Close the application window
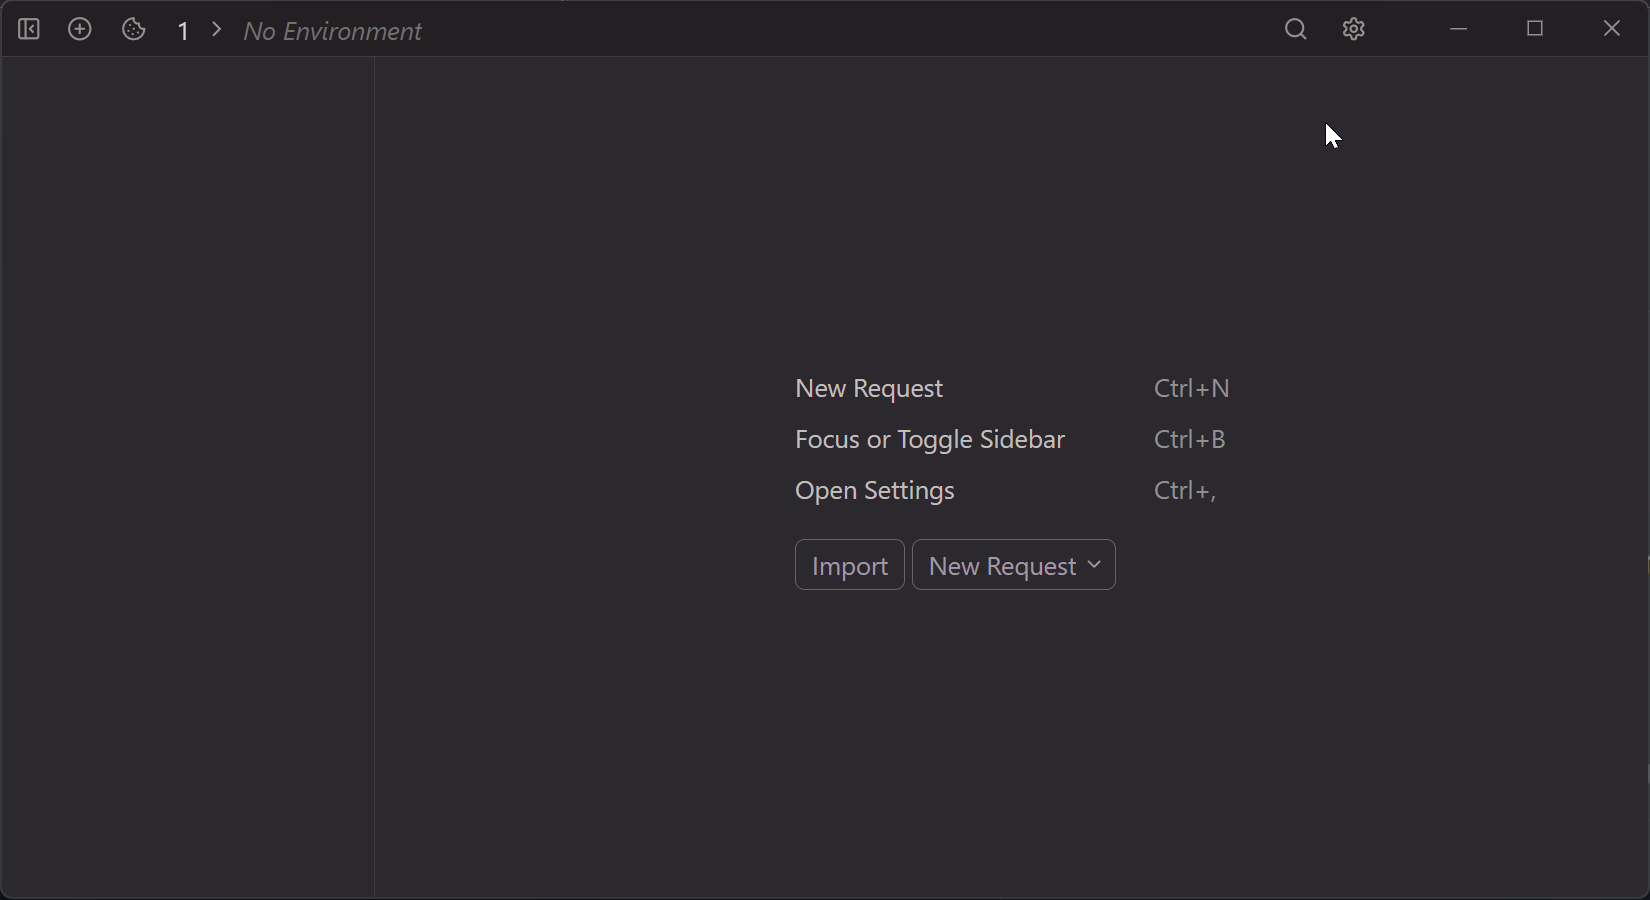Screen dimensions: 1650x900 pos(1612,29)
